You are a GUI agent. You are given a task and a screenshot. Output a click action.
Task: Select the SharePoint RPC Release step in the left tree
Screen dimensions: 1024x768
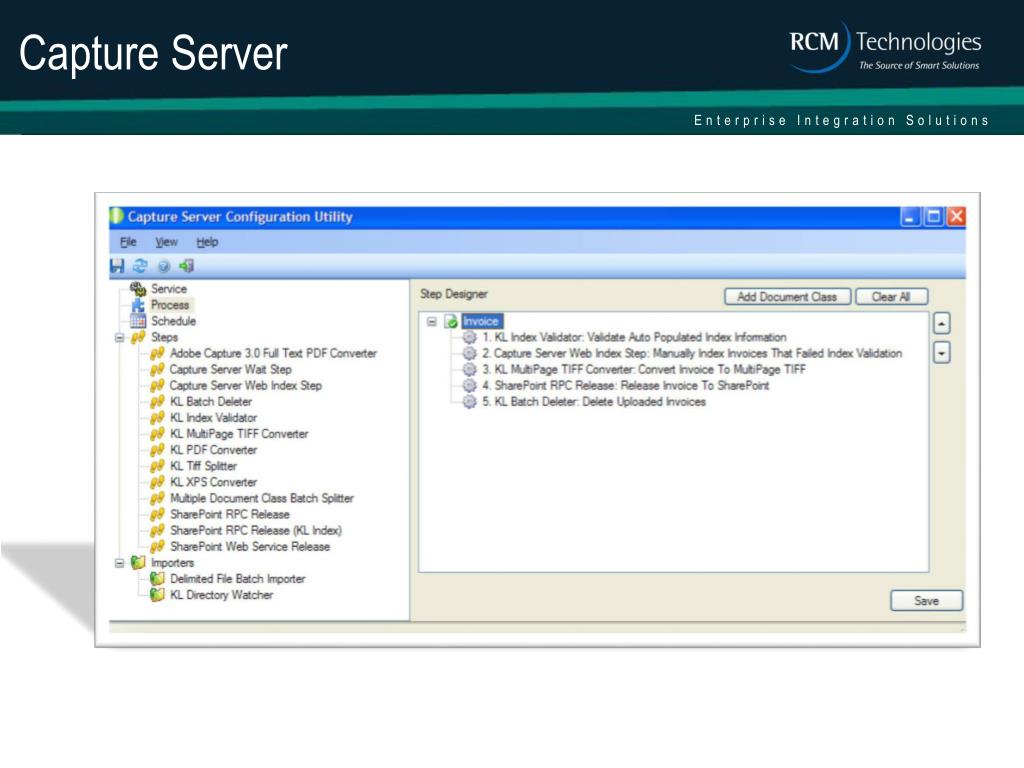coord(230,515)
